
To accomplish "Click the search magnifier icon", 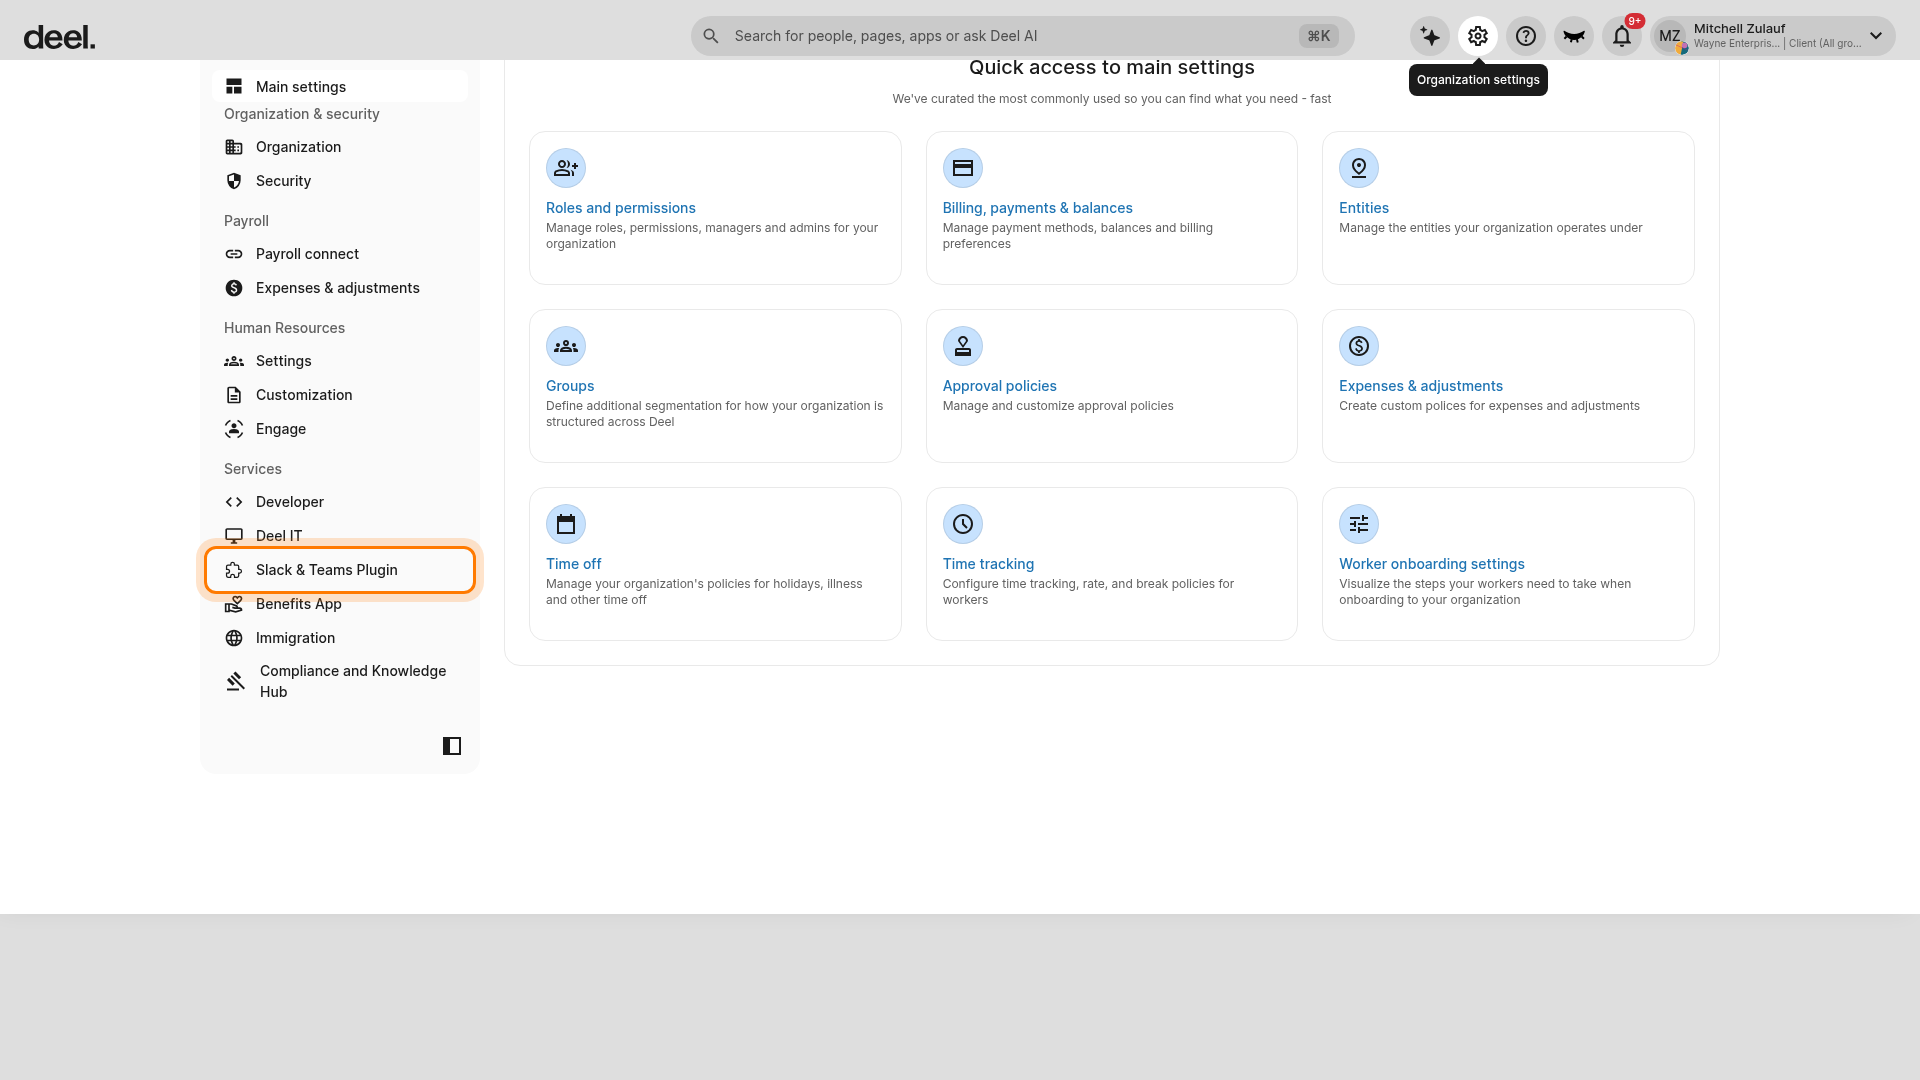I will tap(711, 36).
